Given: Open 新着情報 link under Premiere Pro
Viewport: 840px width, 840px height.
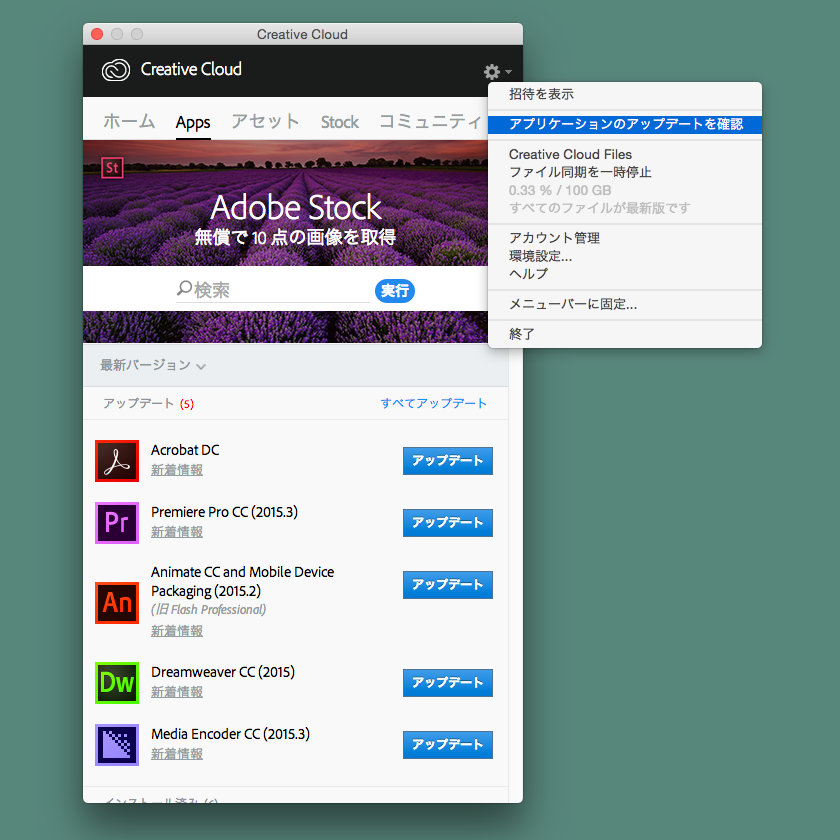Looking at the screenshot, I should [x=177, y=532].
